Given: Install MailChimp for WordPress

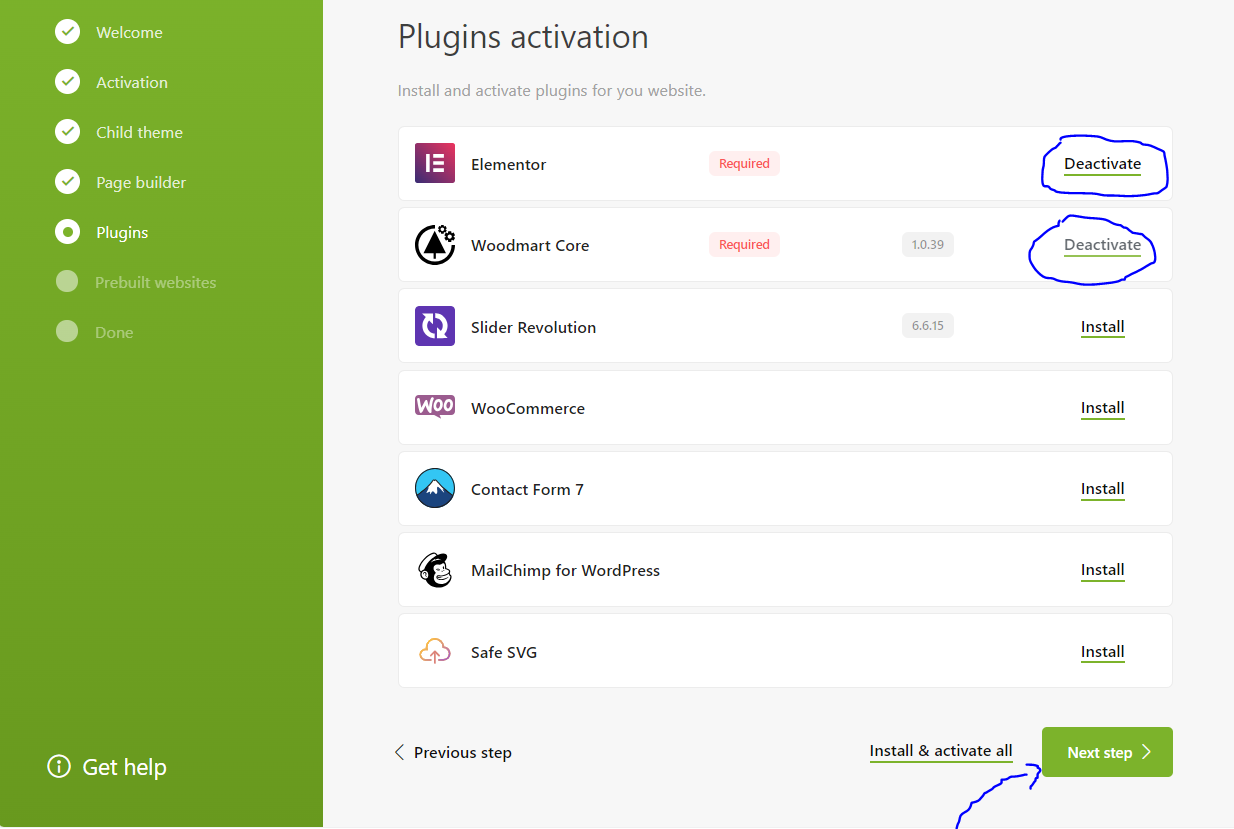Looking at the screenshot, I should (x=1102, y=570).
